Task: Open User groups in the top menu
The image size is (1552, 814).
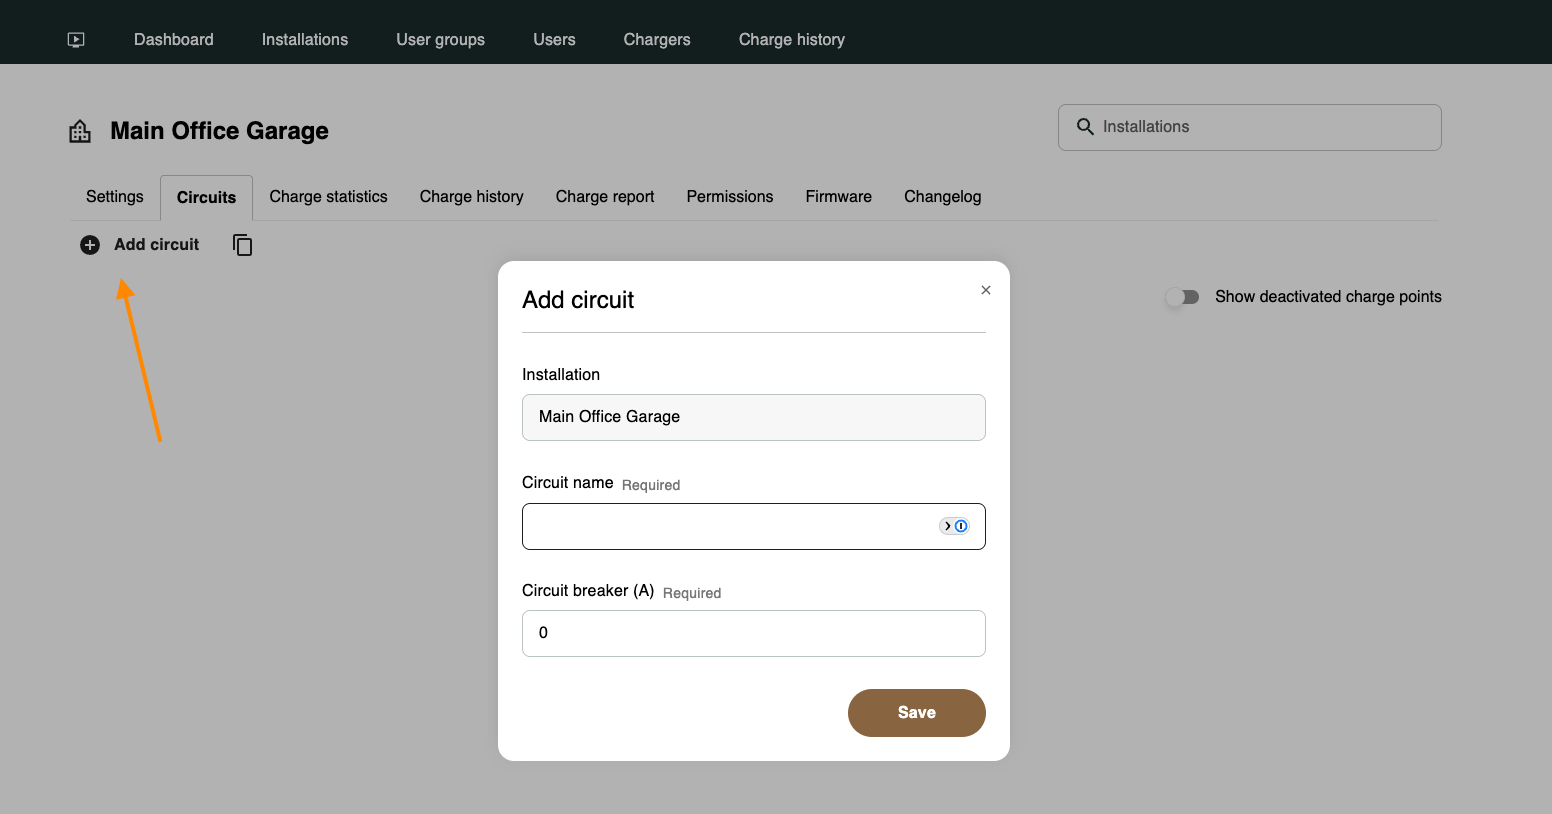Action: coord(440,40)
